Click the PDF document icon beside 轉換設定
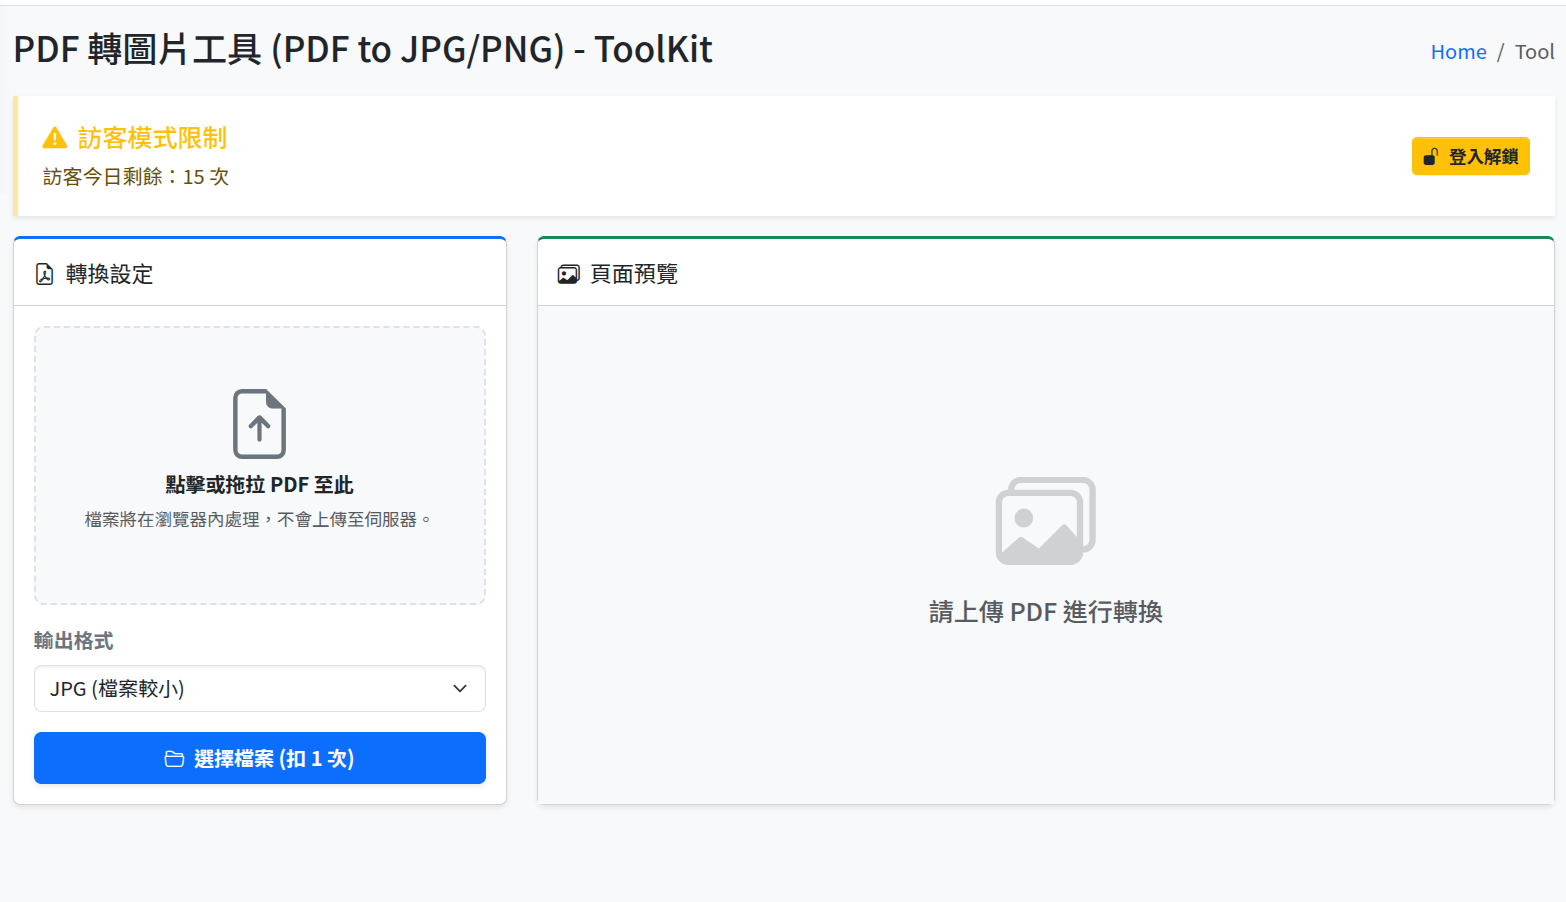1566x902 pixels. [x=43, y=274]
